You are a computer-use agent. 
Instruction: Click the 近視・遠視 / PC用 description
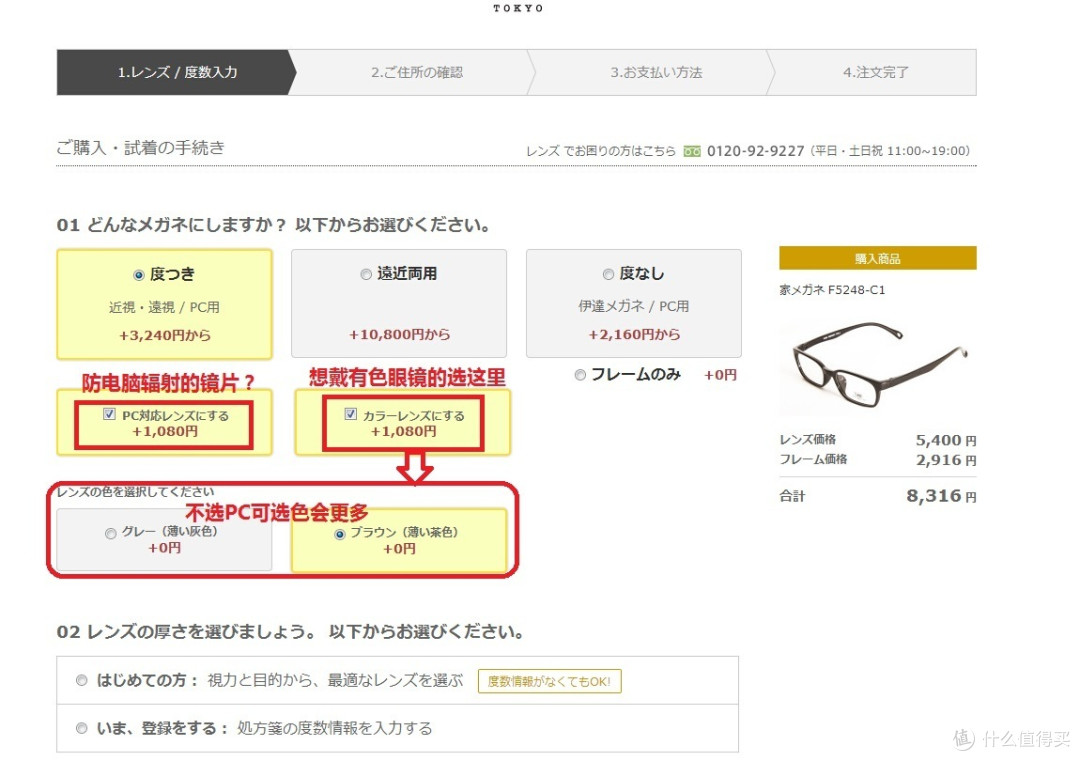coord(164,307)
